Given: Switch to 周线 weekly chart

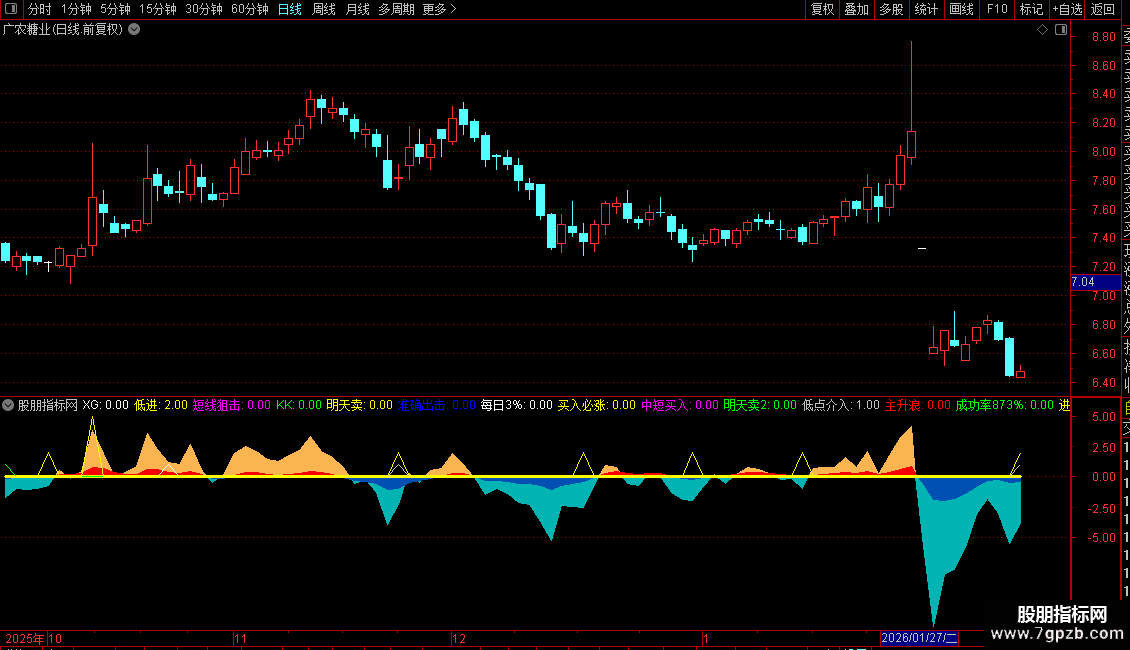Looking at the screenshot, I should (x=324, y=9).
